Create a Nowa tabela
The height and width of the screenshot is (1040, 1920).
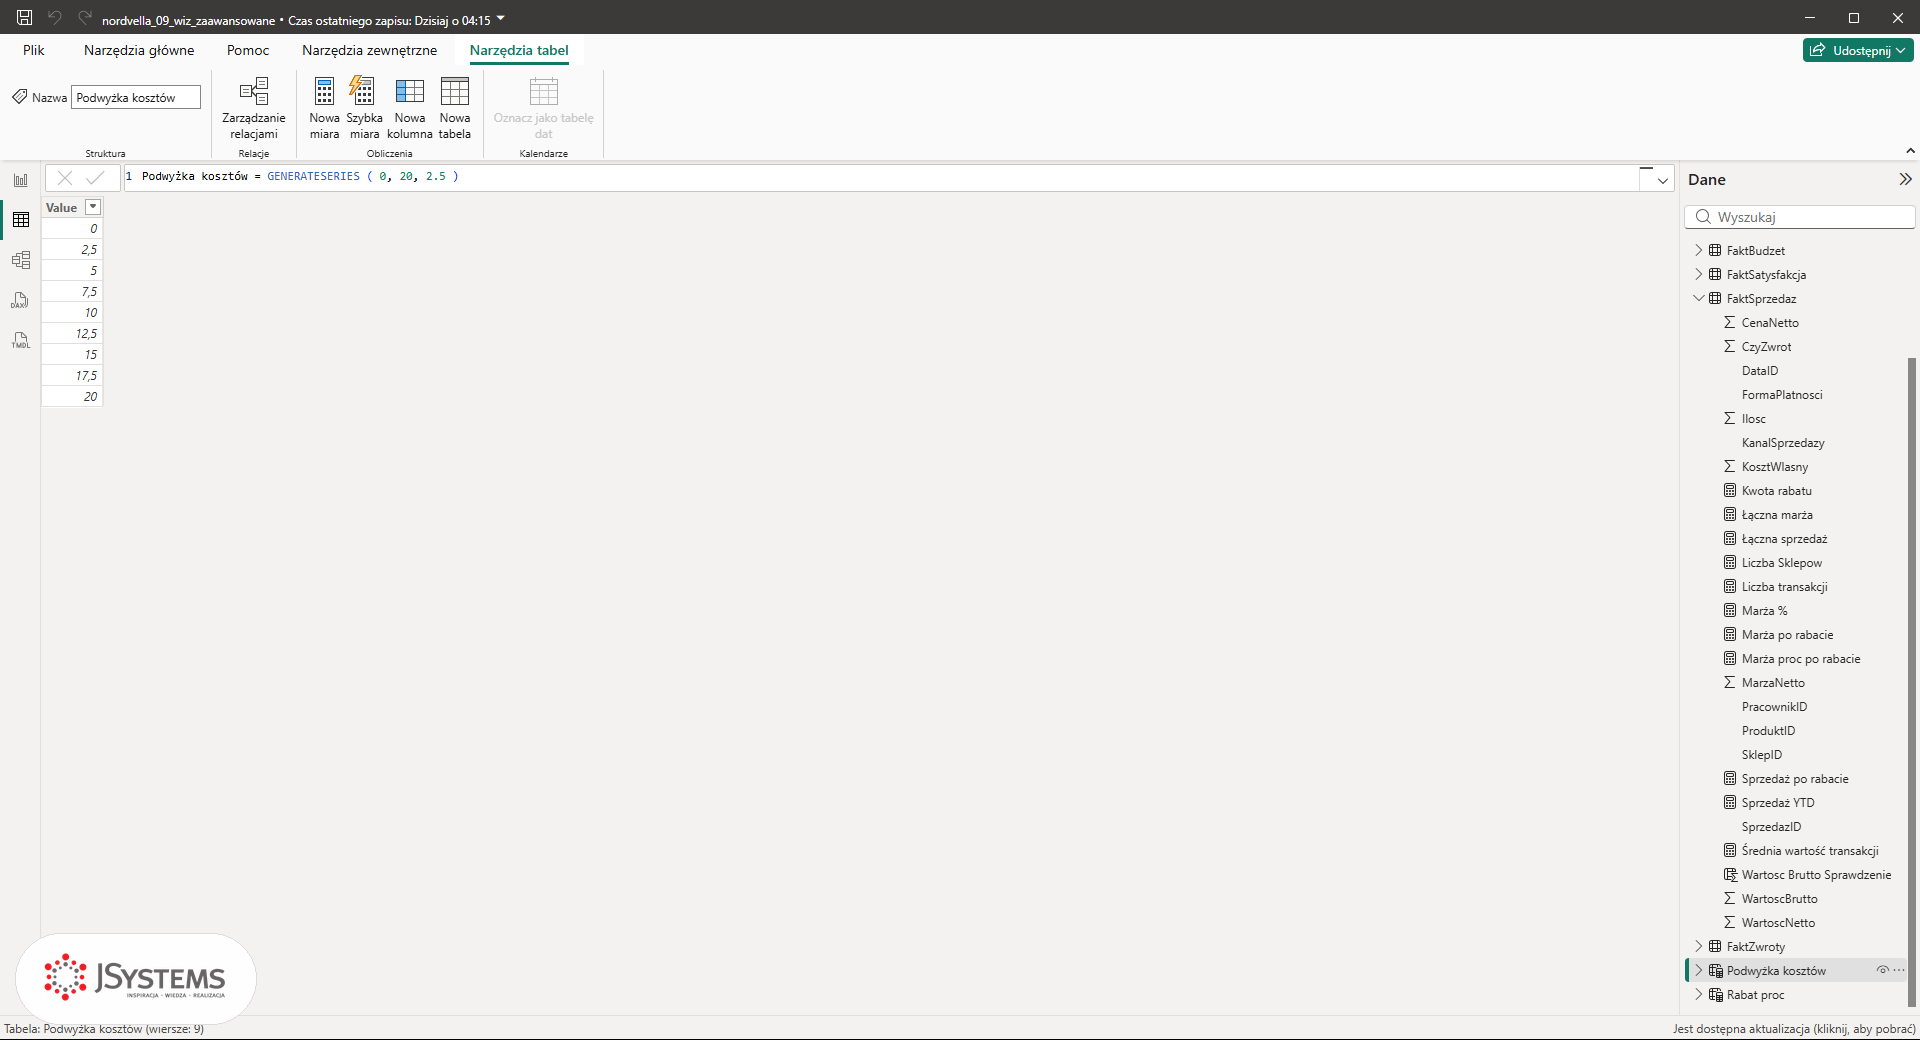[454, 108]
